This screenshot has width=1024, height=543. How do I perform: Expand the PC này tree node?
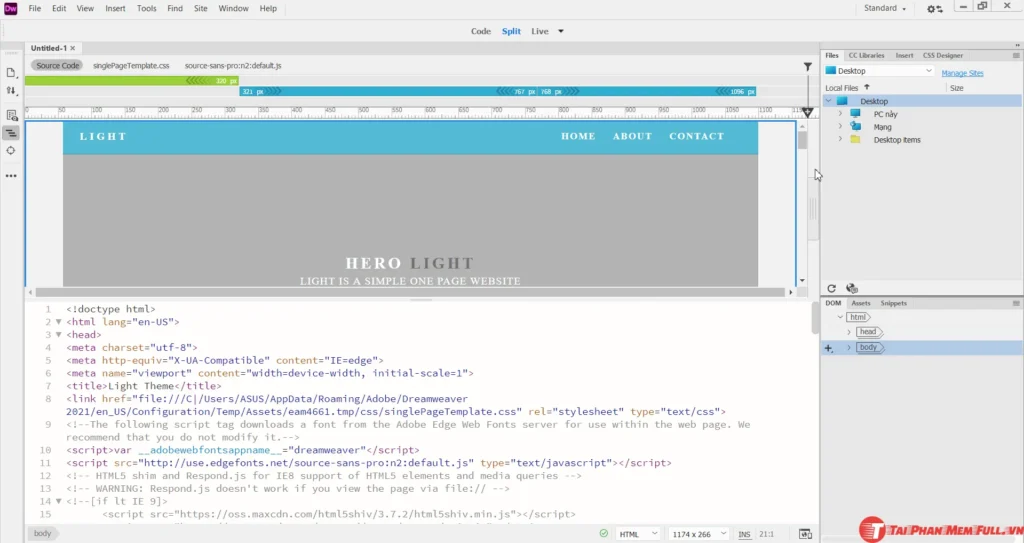[x=840, y=114]
